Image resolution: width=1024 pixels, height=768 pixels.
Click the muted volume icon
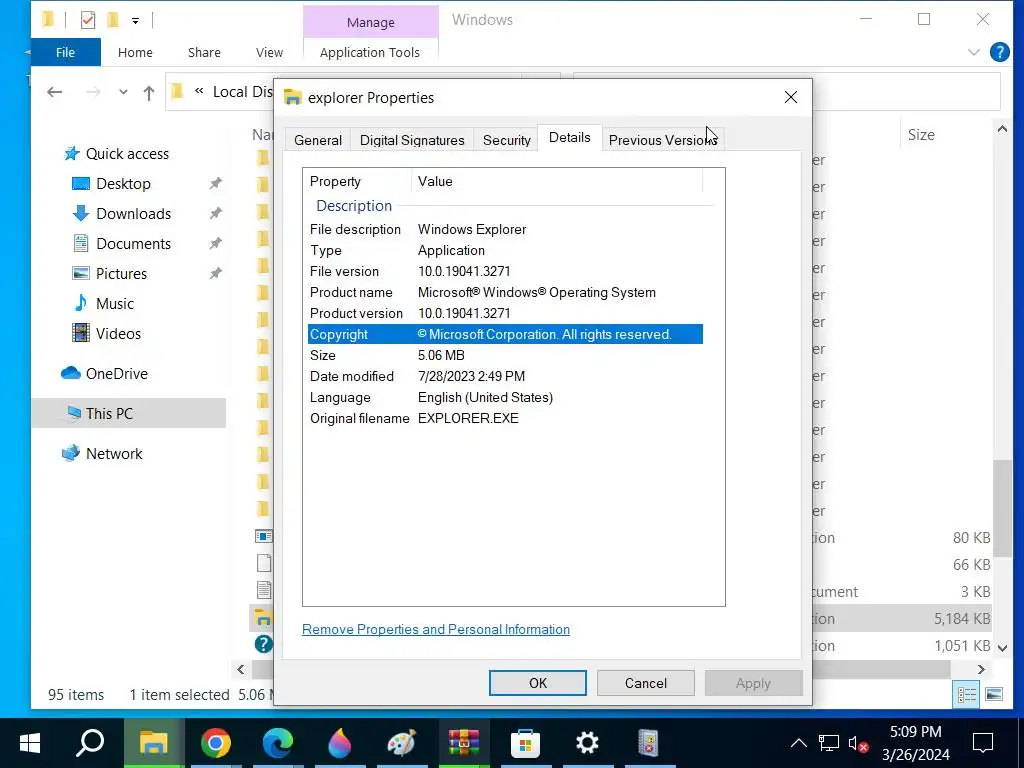857,743
